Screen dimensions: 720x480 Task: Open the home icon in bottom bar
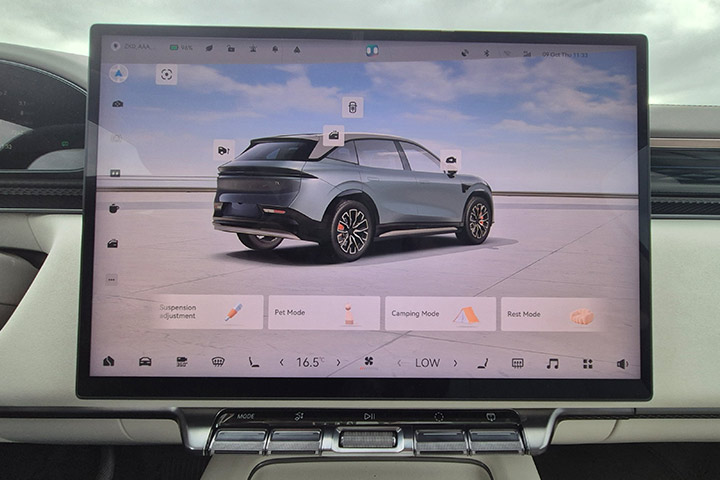click(108, 362)
